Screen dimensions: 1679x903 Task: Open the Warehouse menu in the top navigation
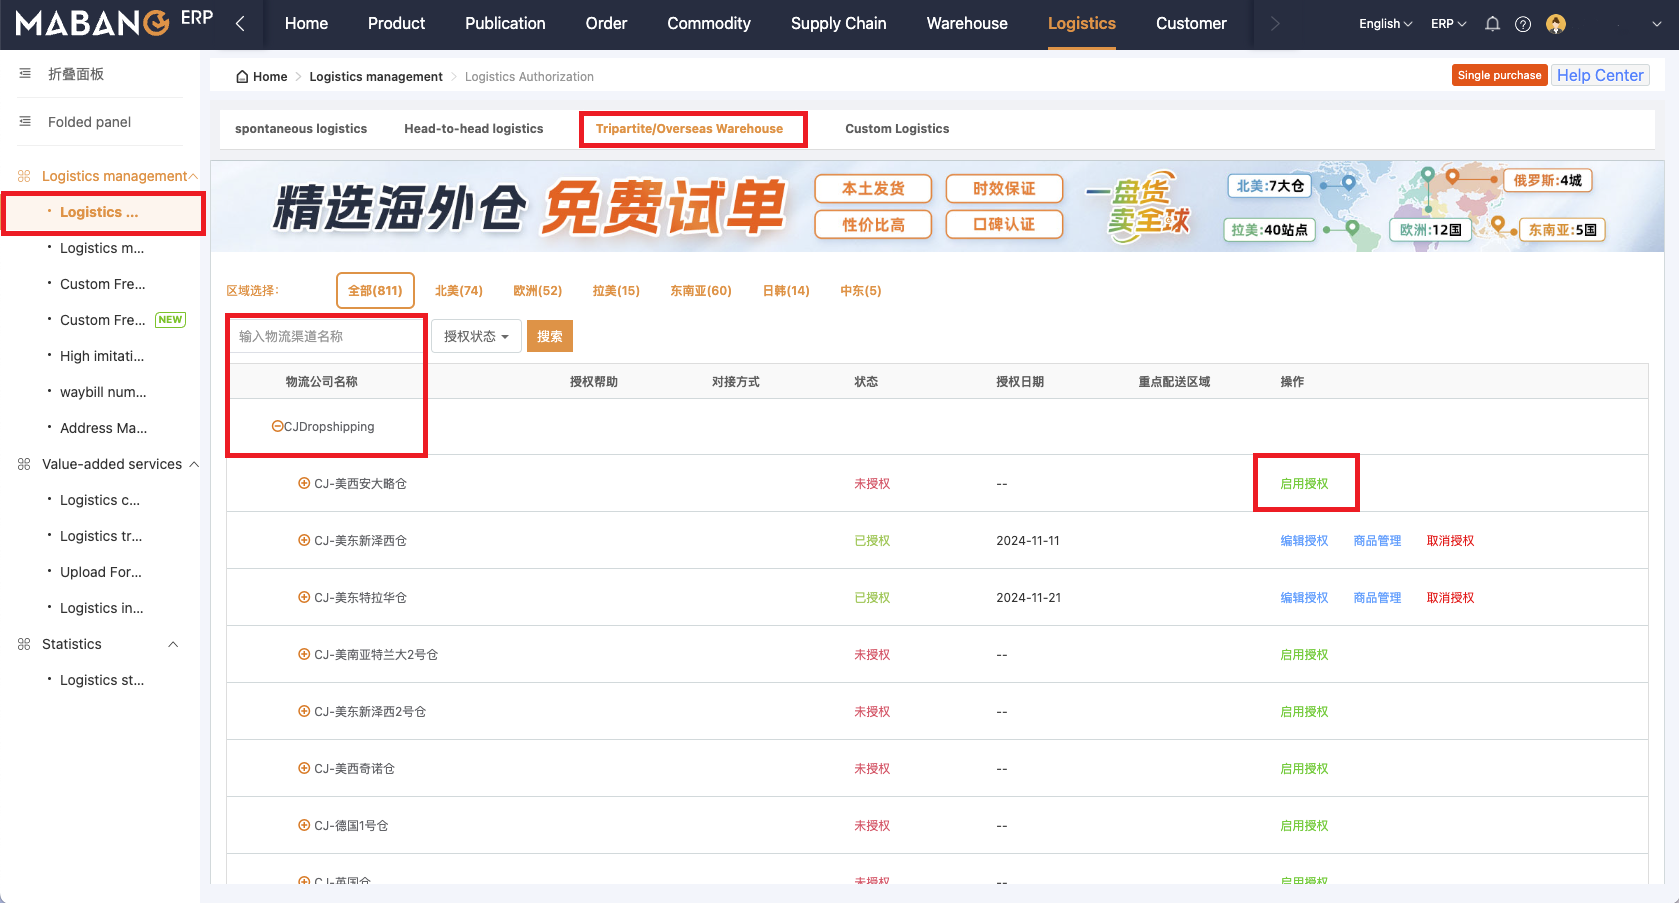click(x=966, y=23)
